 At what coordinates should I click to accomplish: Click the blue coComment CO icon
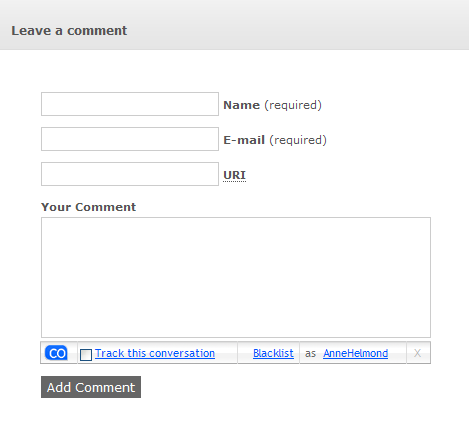click(x=56, y=353)
